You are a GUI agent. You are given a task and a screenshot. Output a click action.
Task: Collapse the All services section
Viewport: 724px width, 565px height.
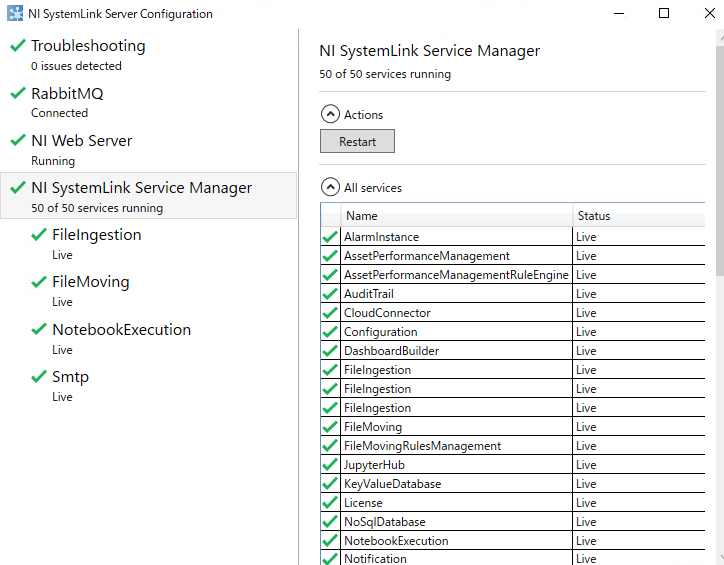pyautogui.click(x=330, y=187)
